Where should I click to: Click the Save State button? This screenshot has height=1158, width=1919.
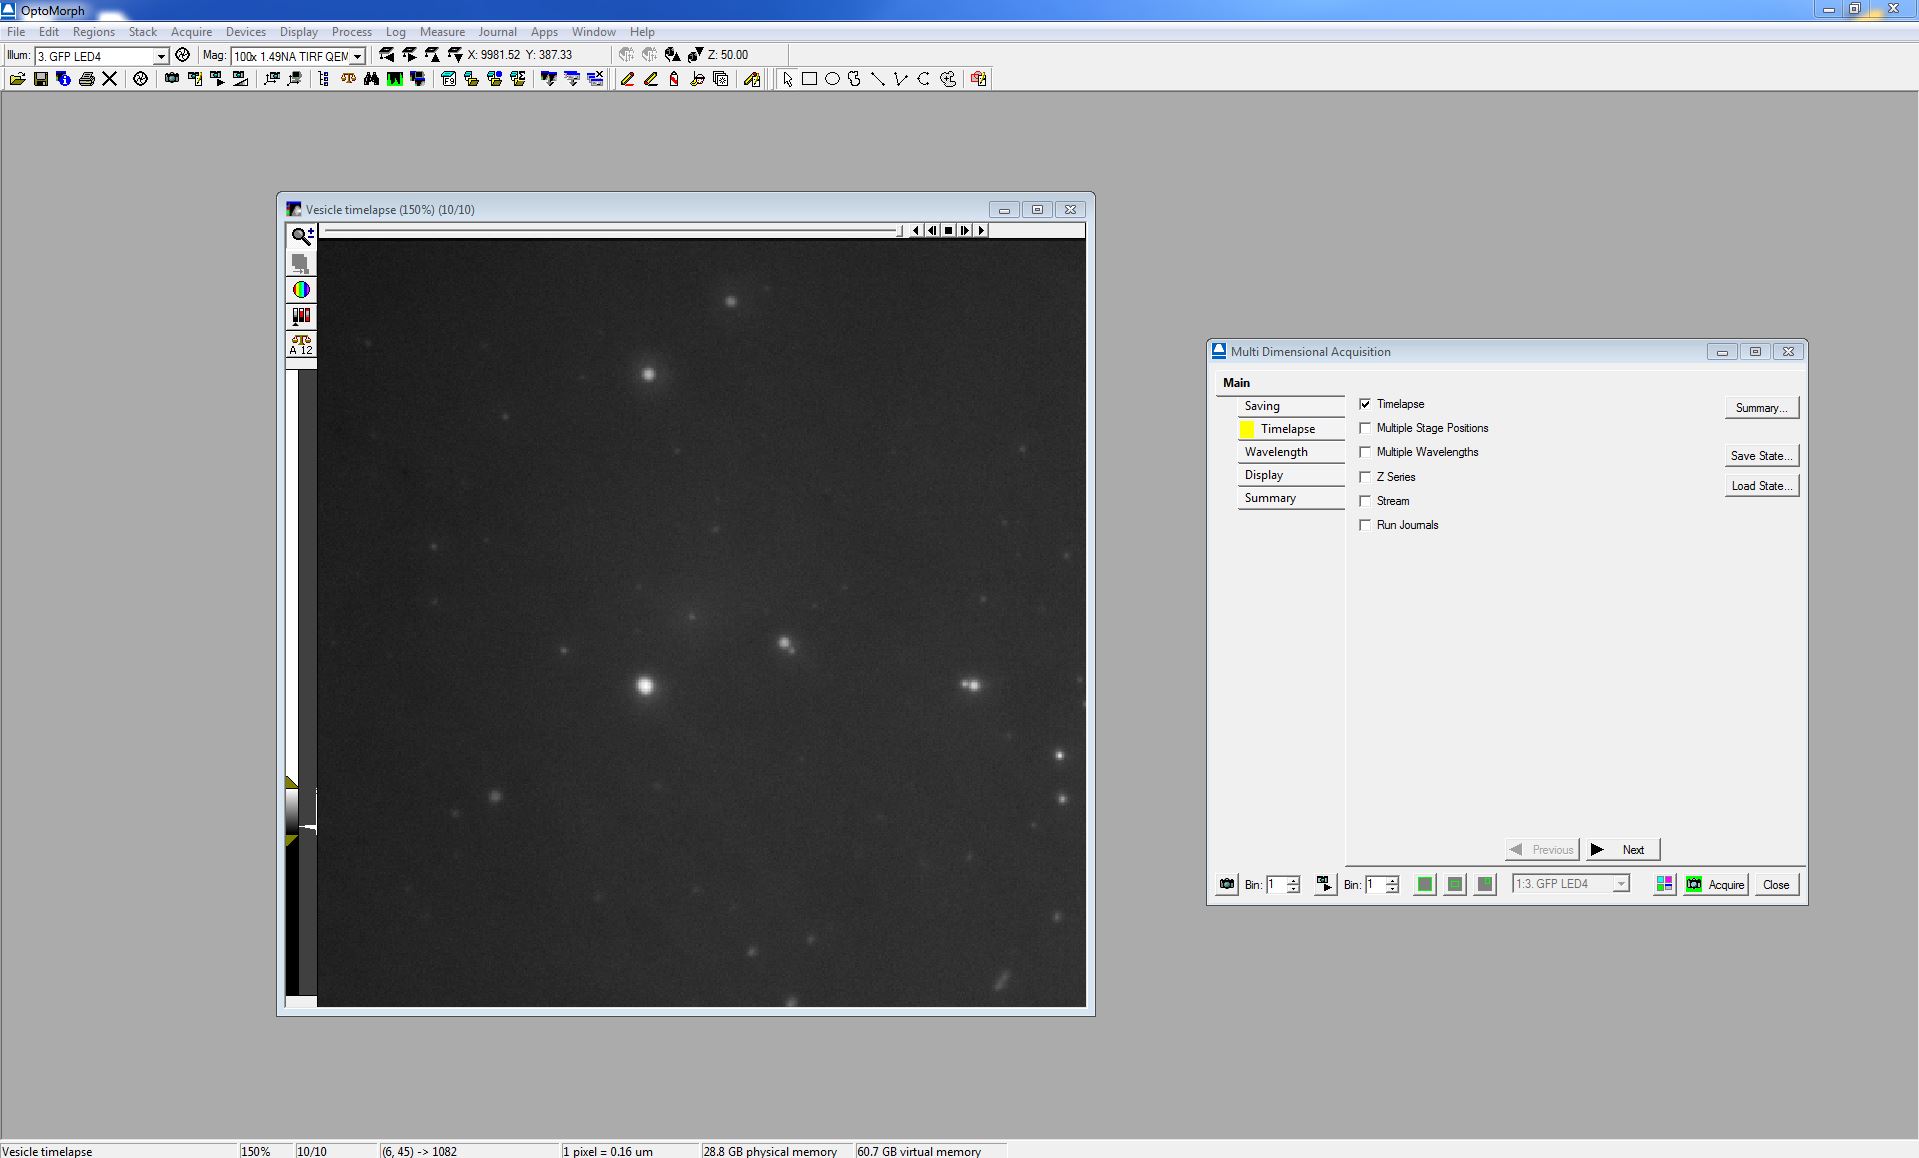pyautogui.click(x=1761, y=456)
